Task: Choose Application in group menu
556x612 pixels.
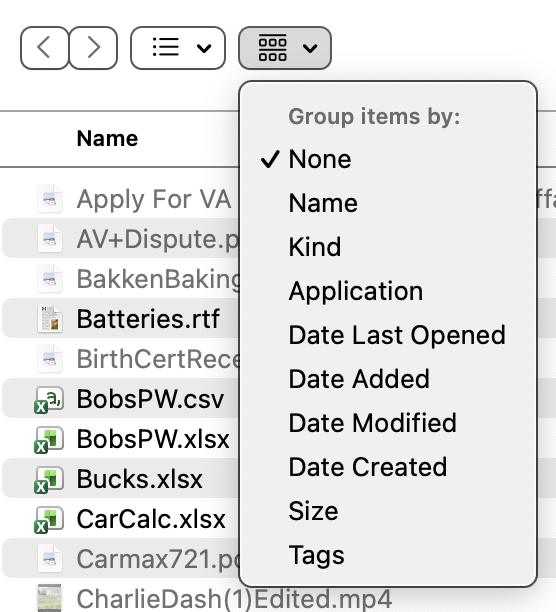Action: [x=356, y=291]
